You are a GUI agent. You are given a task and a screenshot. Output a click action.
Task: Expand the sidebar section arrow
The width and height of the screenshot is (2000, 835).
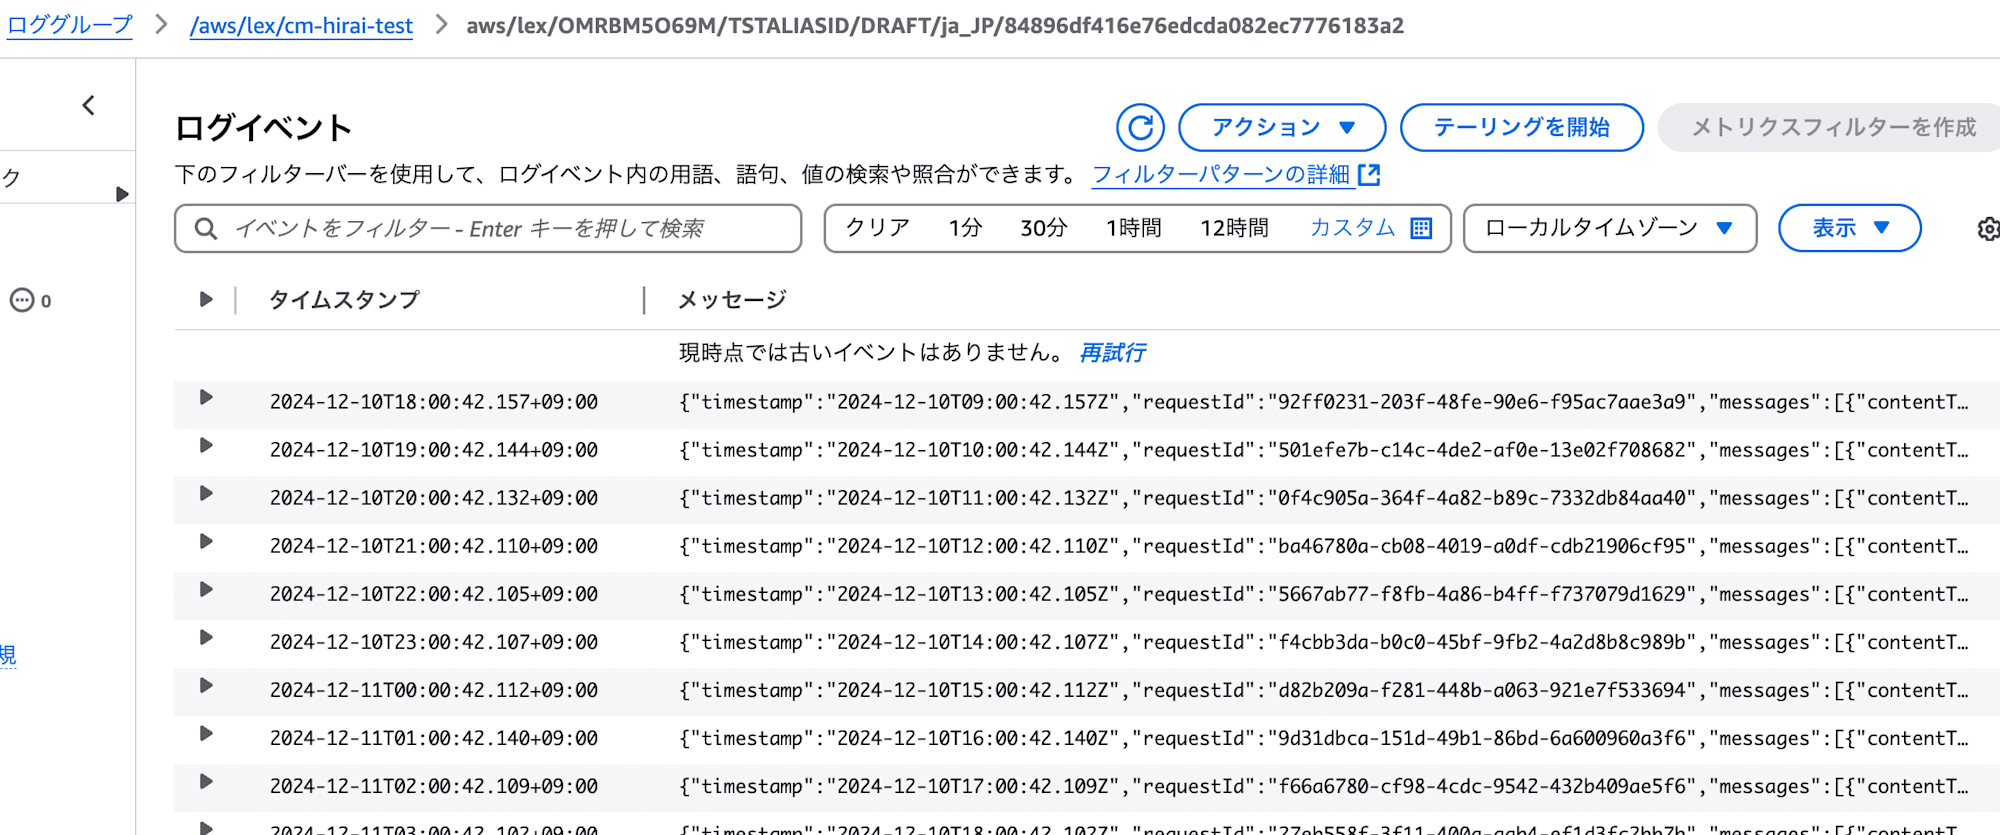pos(122,194)
